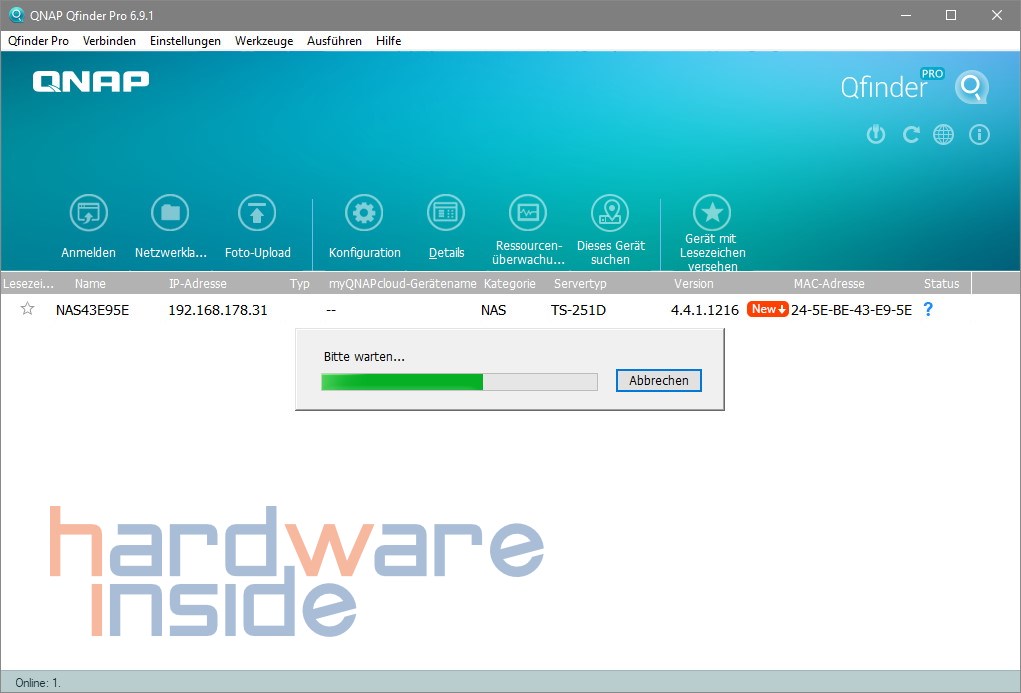Screen dimensions: 1021x693
Task: Sort by Status column header
Action: coord(941,284)
